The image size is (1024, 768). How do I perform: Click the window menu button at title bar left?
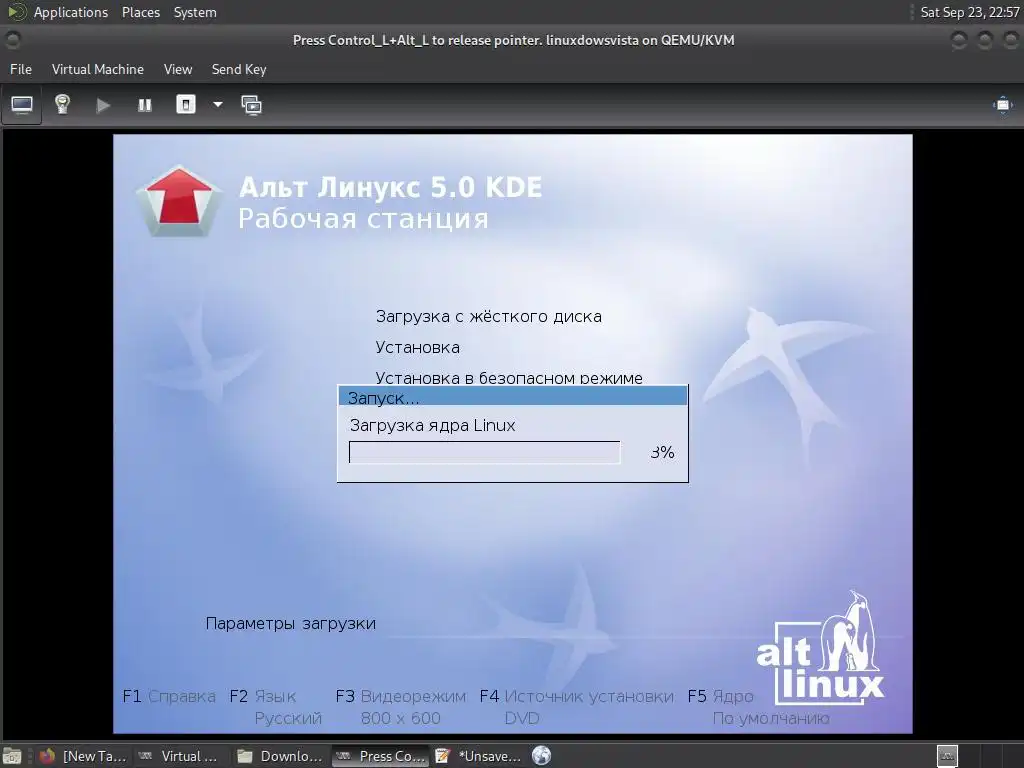(x=12, y=40)
